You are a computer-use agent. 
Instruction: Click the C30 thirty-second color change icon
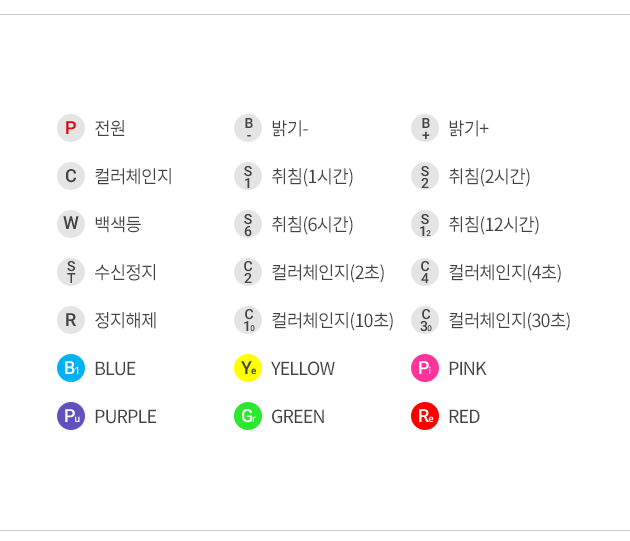(425, 320)
